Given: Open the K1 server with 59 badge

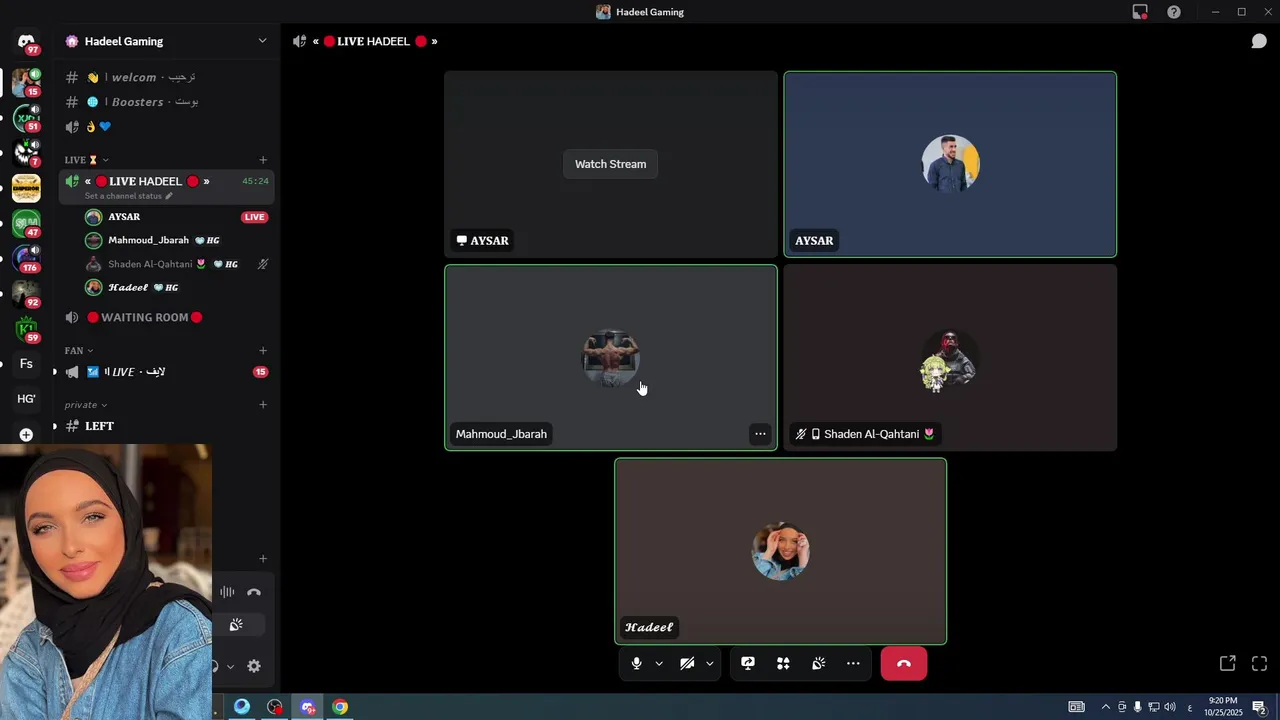Looking at the screenshot, I should point(26,329).
